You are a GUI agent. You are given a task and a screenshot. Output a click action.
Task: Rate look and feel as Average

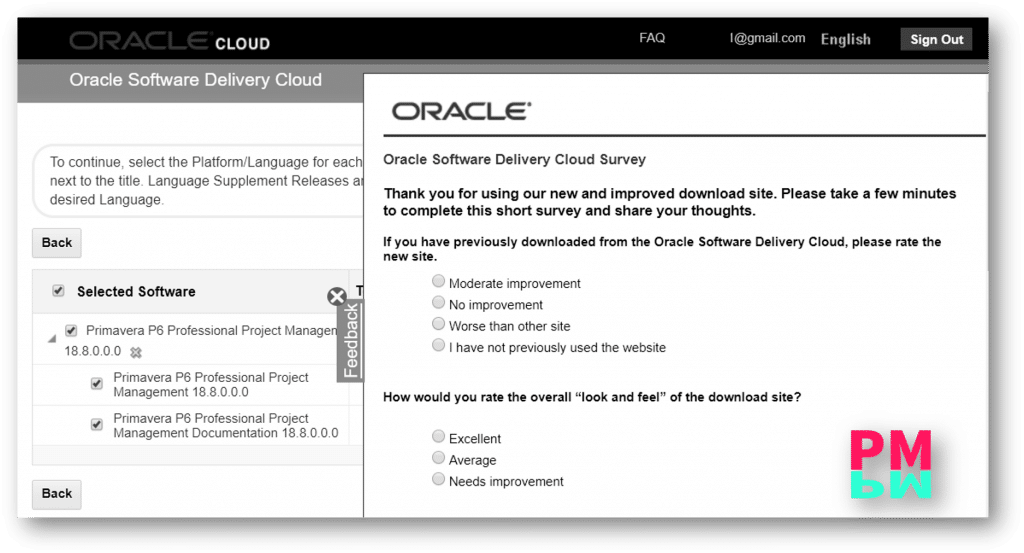[438, 458]
